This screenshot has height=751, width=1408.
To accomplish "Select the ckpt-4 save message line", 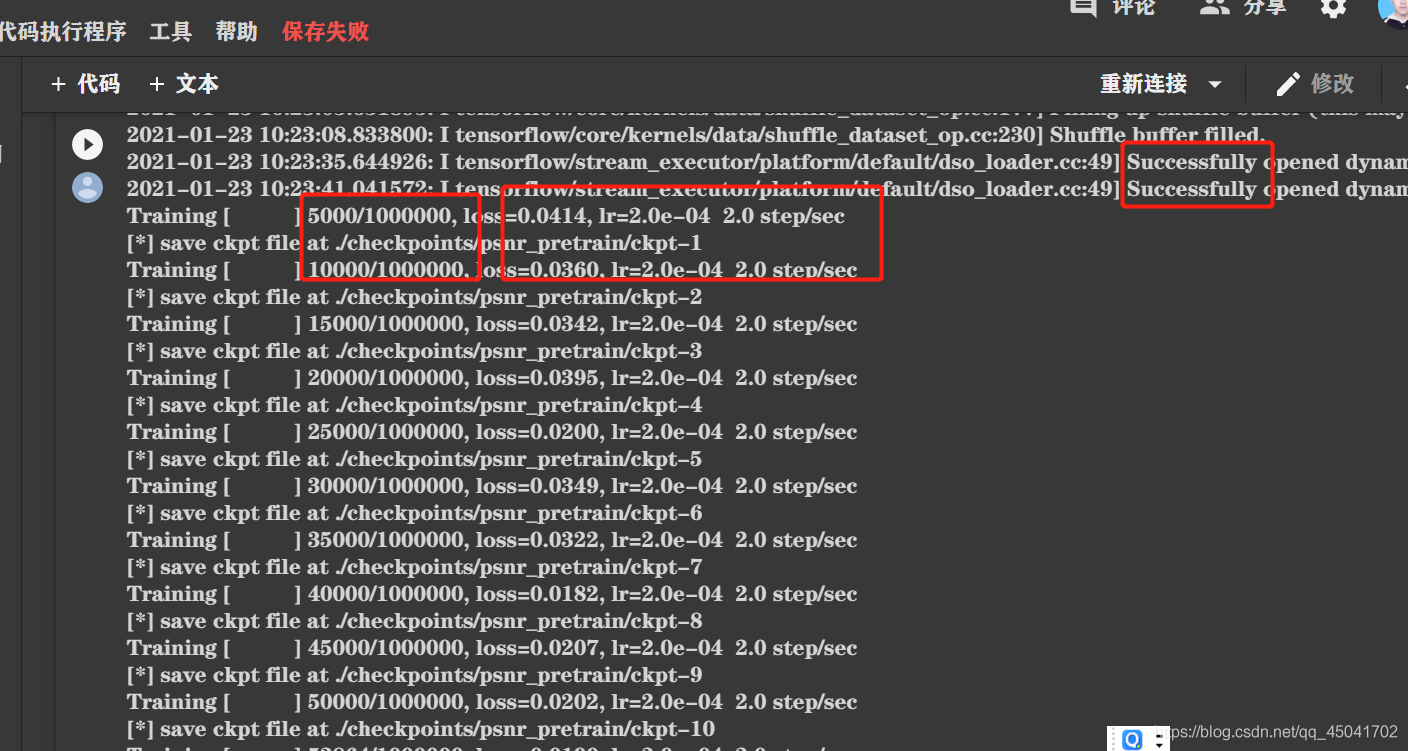I will [414, 405].
